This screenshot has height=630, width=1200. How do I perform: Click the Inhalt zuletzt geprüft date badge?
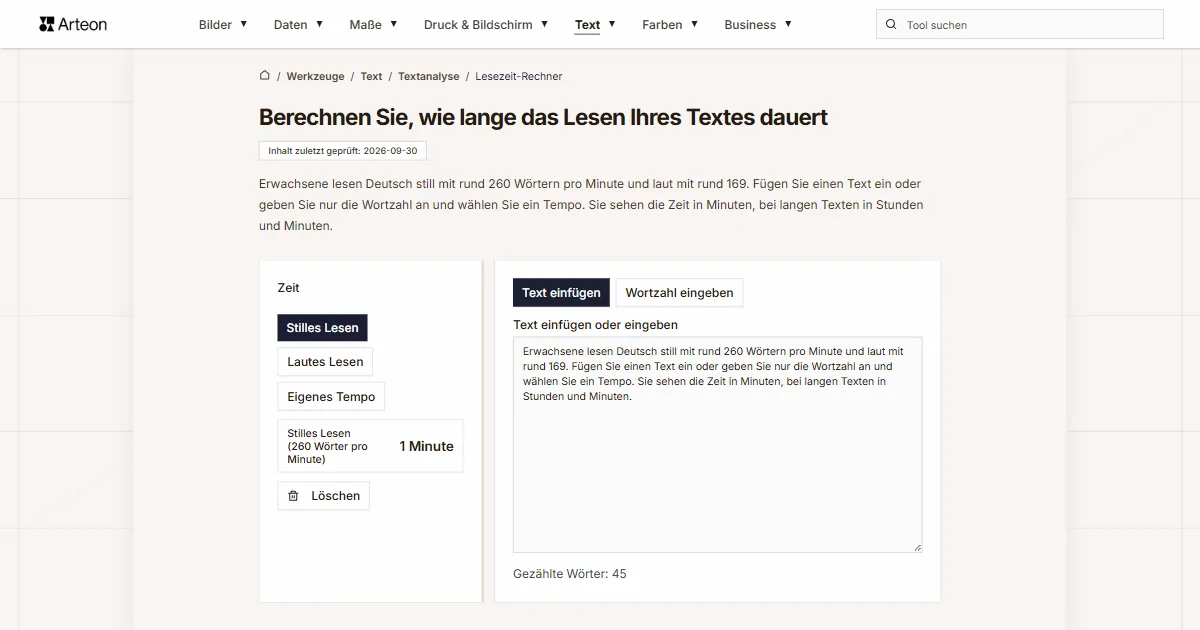(x=343, y=151)
